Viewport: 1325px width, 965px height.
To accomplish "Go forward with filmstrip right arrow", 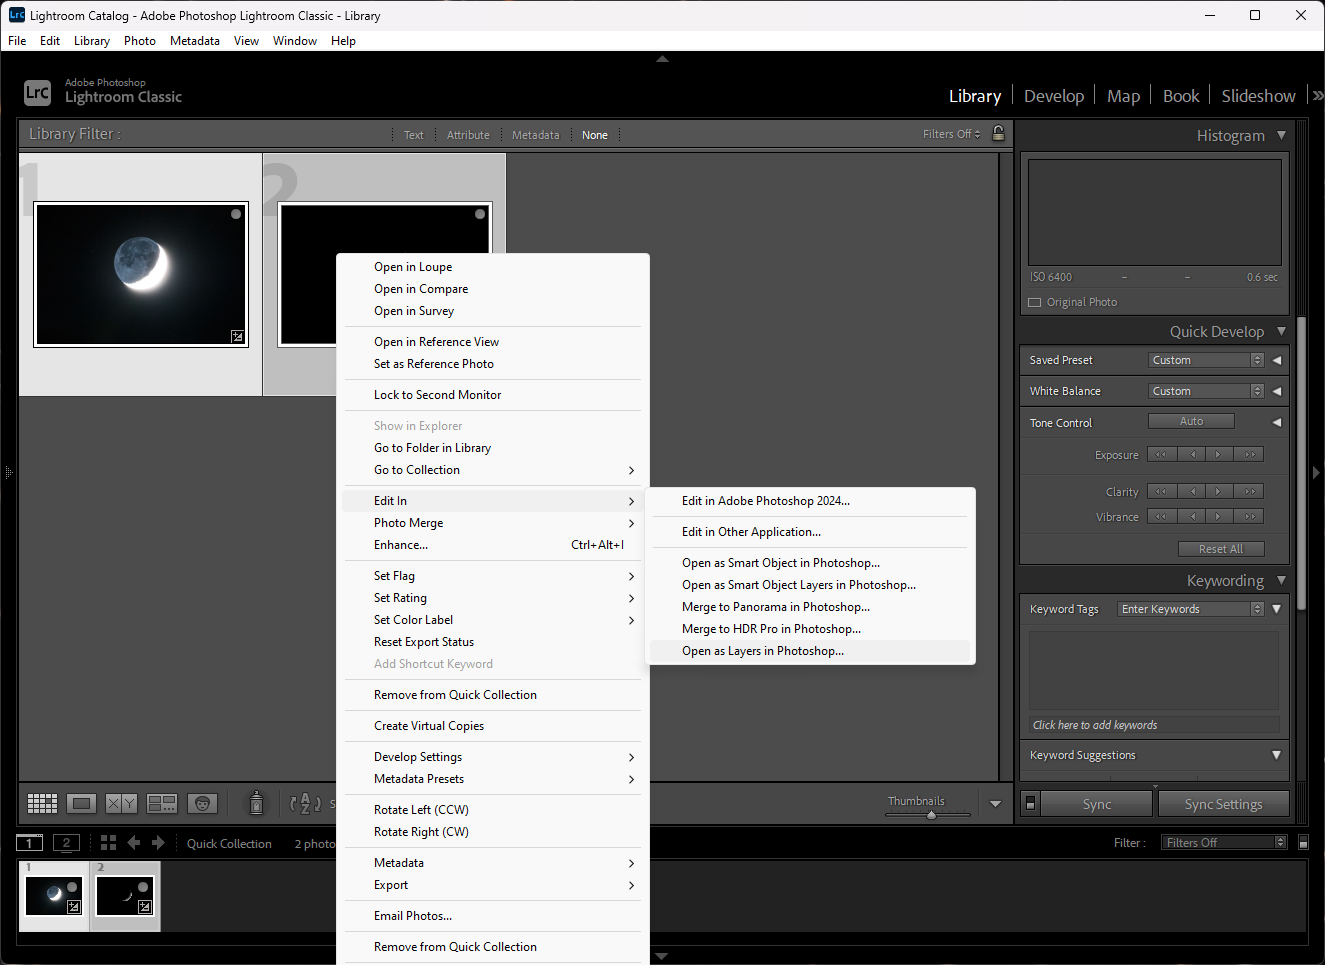I will [x=158, y=843].
